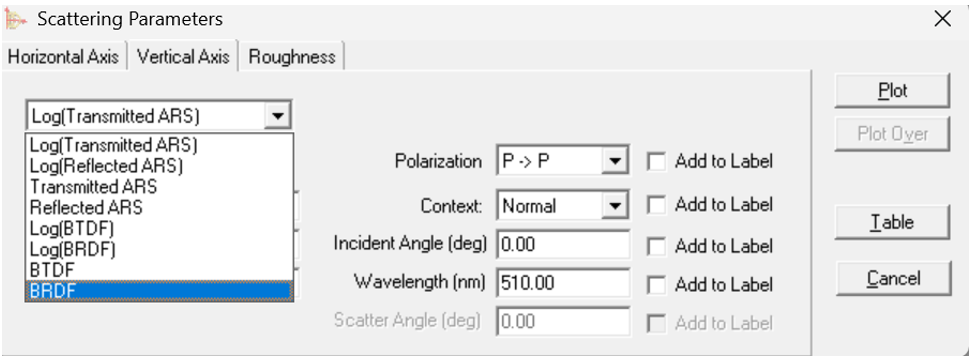Choose BRDF from the list
974x360 pixels.
(x=159, y=290)
